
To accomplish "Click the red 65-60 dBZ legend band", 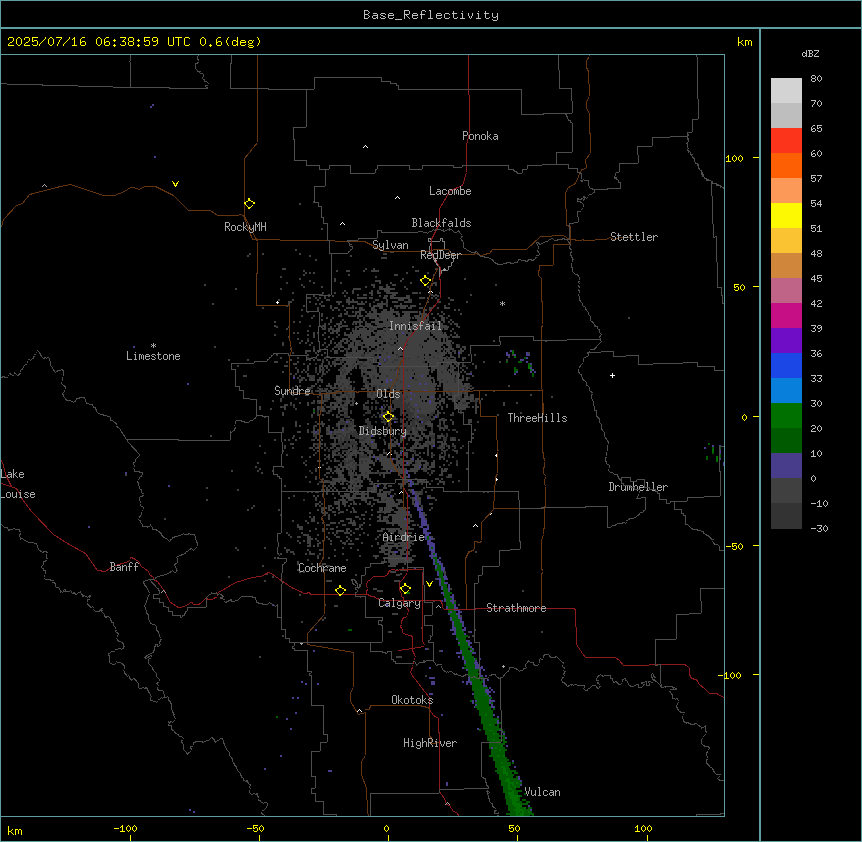I will point(786,141).
